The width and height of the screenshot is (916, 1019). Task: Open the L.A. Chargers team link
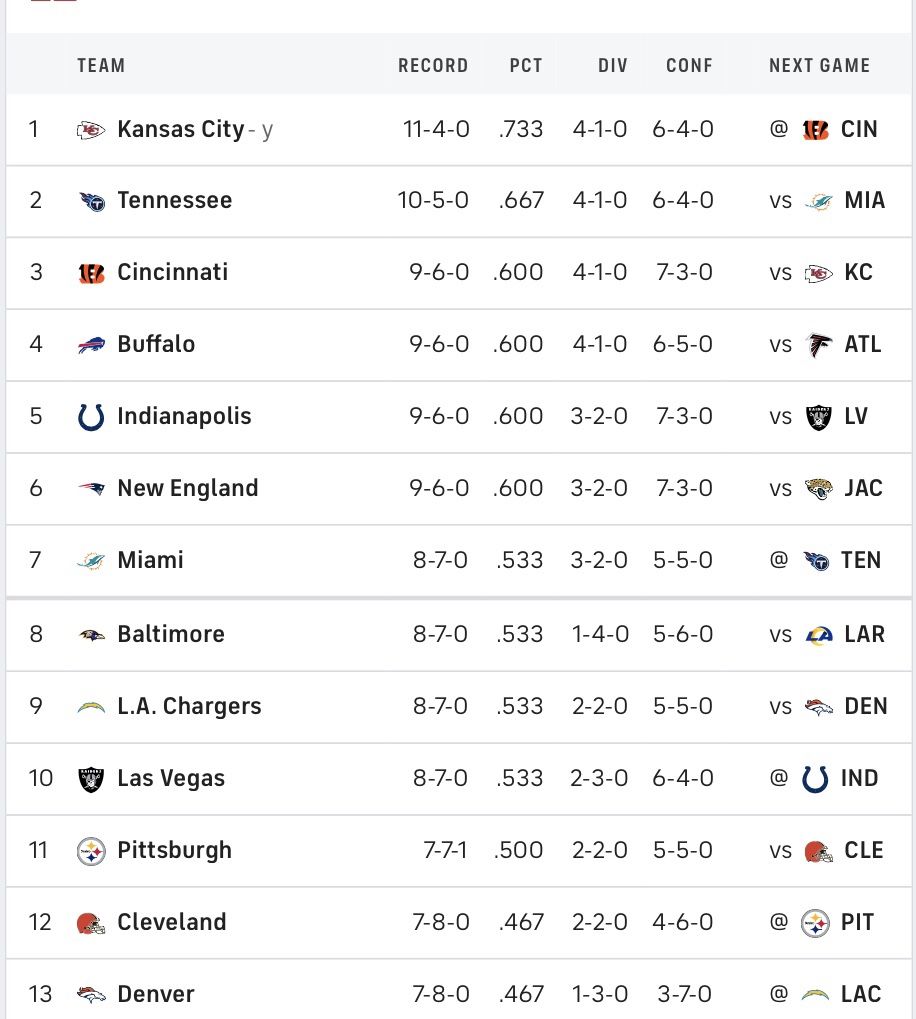(x=189, y=706)
